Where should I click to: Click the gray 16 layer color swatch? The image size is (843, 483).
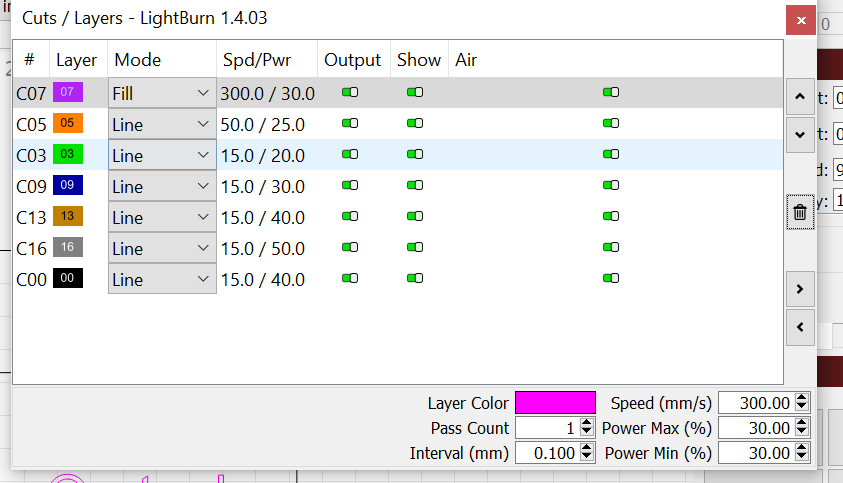(x=68, y=247)
